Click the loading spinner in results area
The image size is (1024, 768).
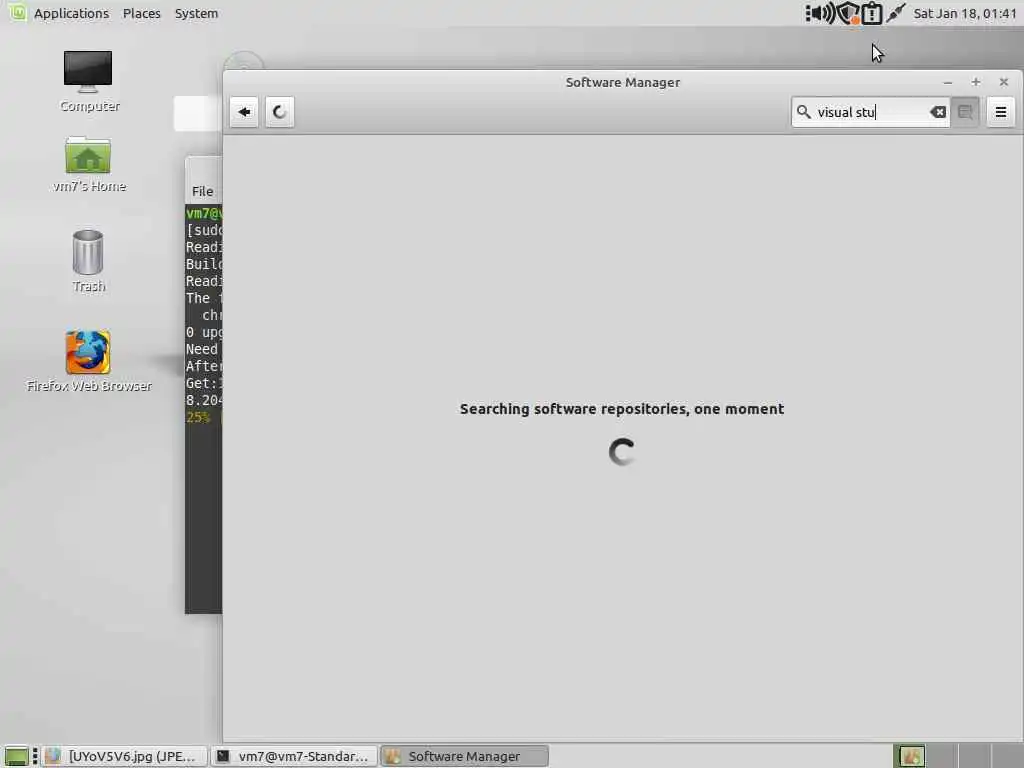pos(622,451)
